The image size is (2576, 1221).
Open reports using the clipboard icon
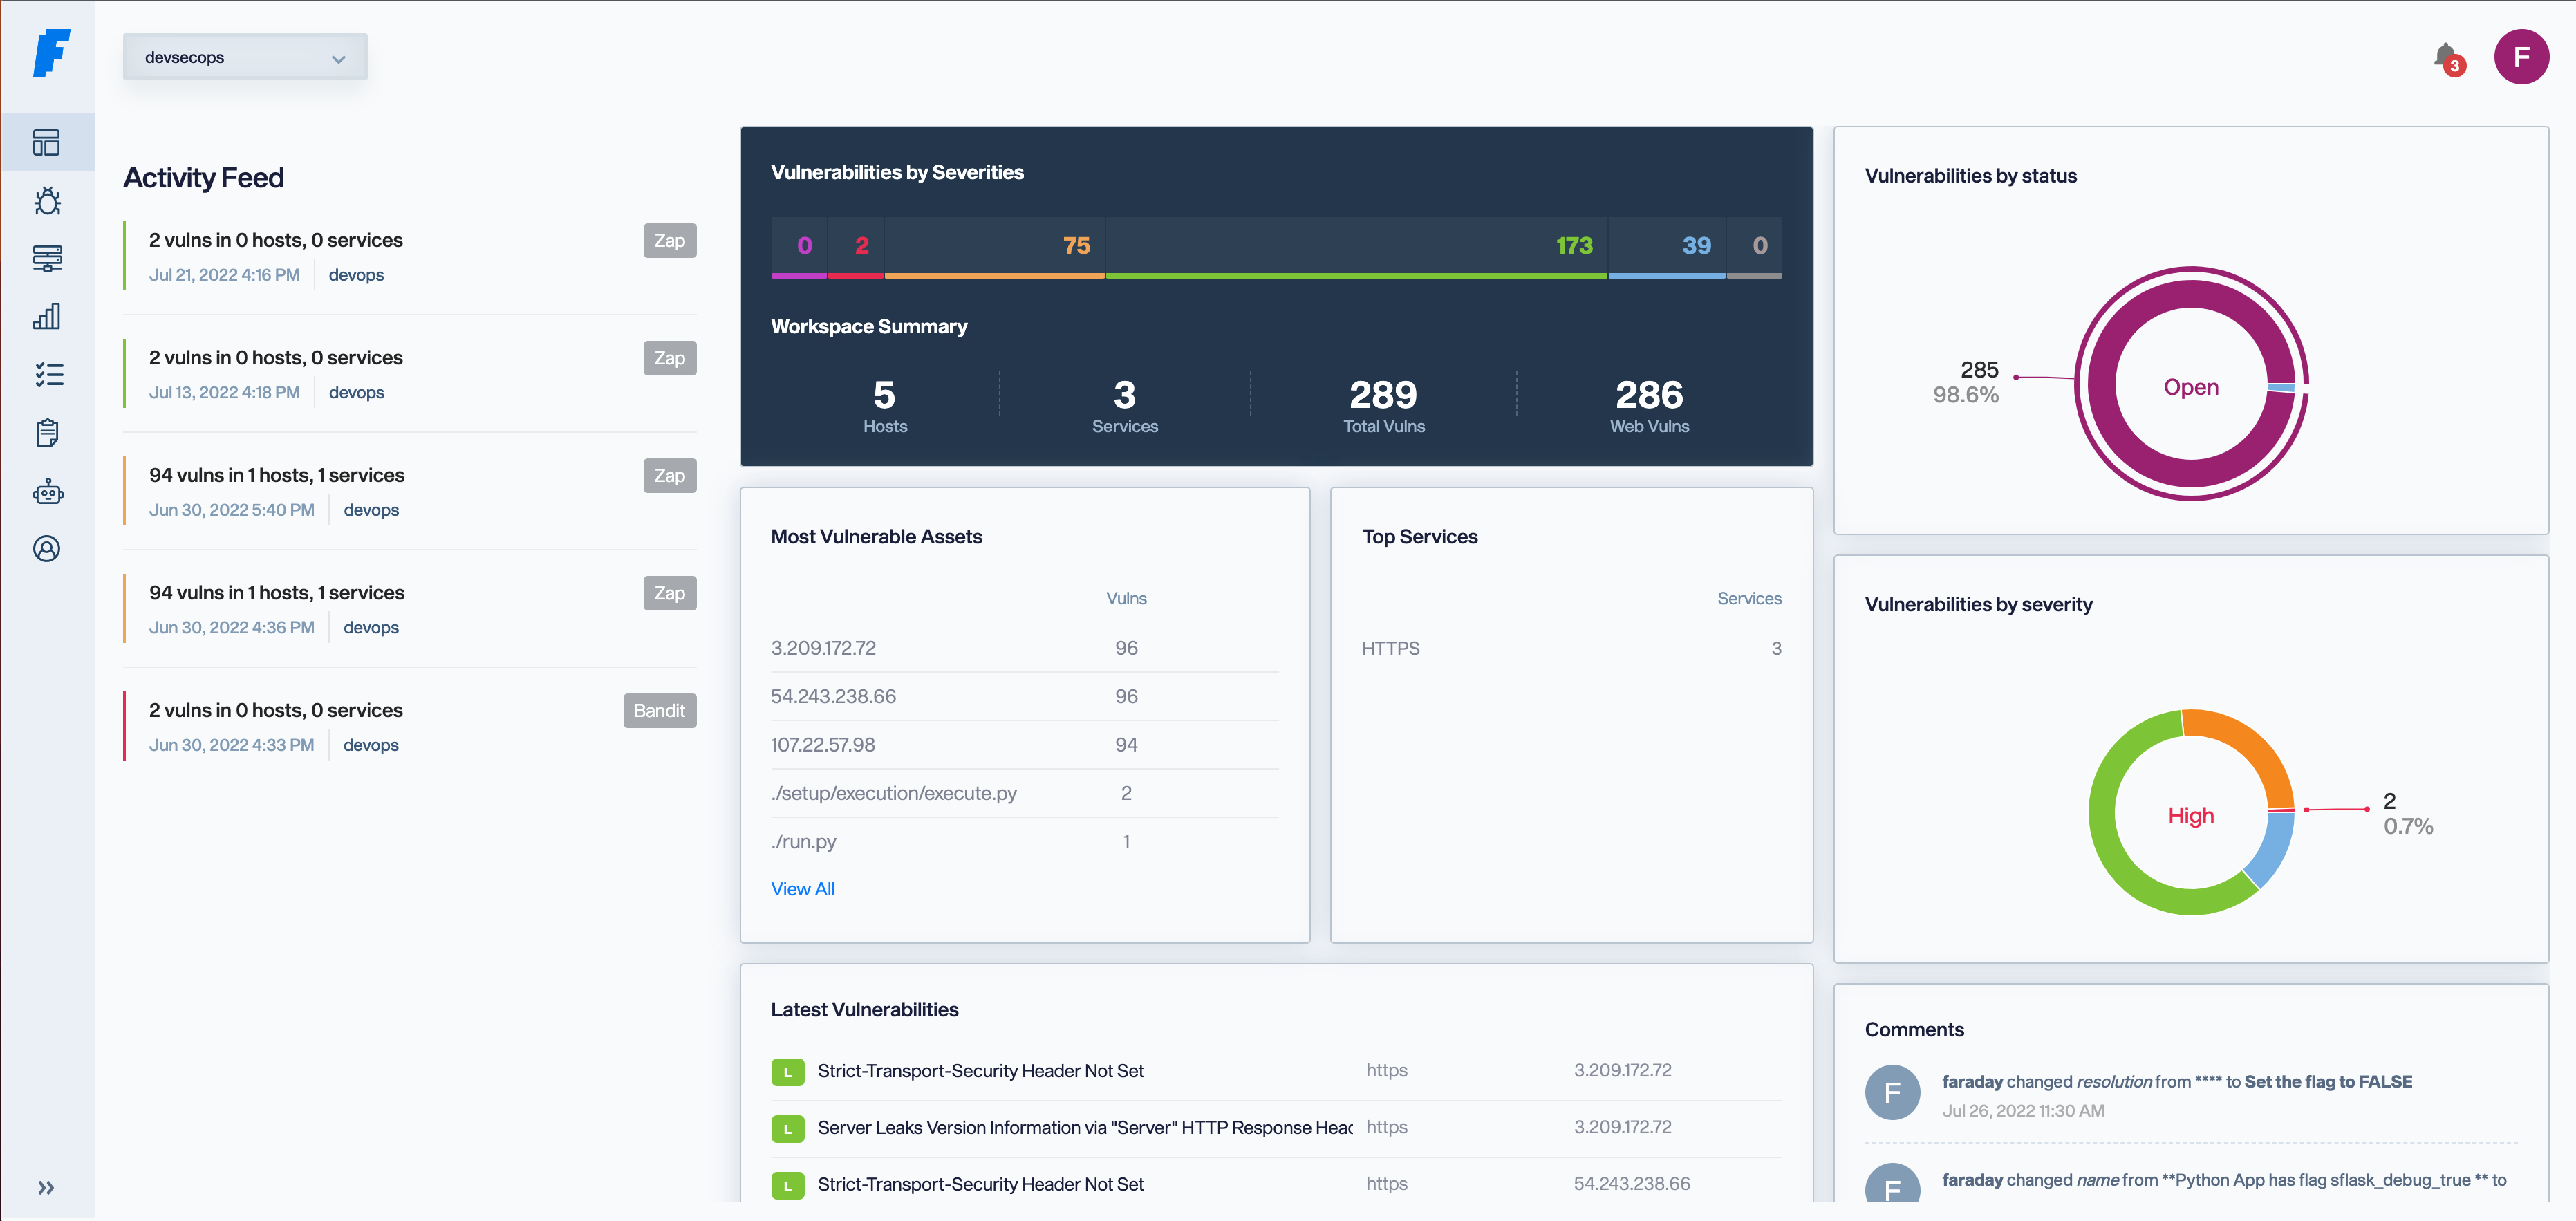[x=47, y=432]
